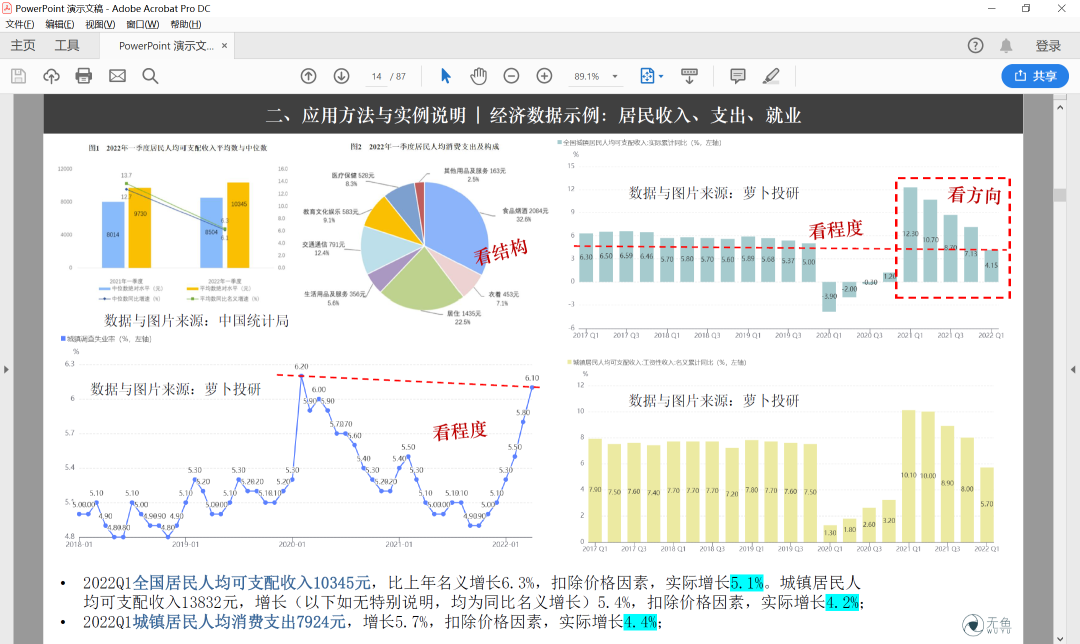Open the 文件 menu

click(x=20, y=24)
